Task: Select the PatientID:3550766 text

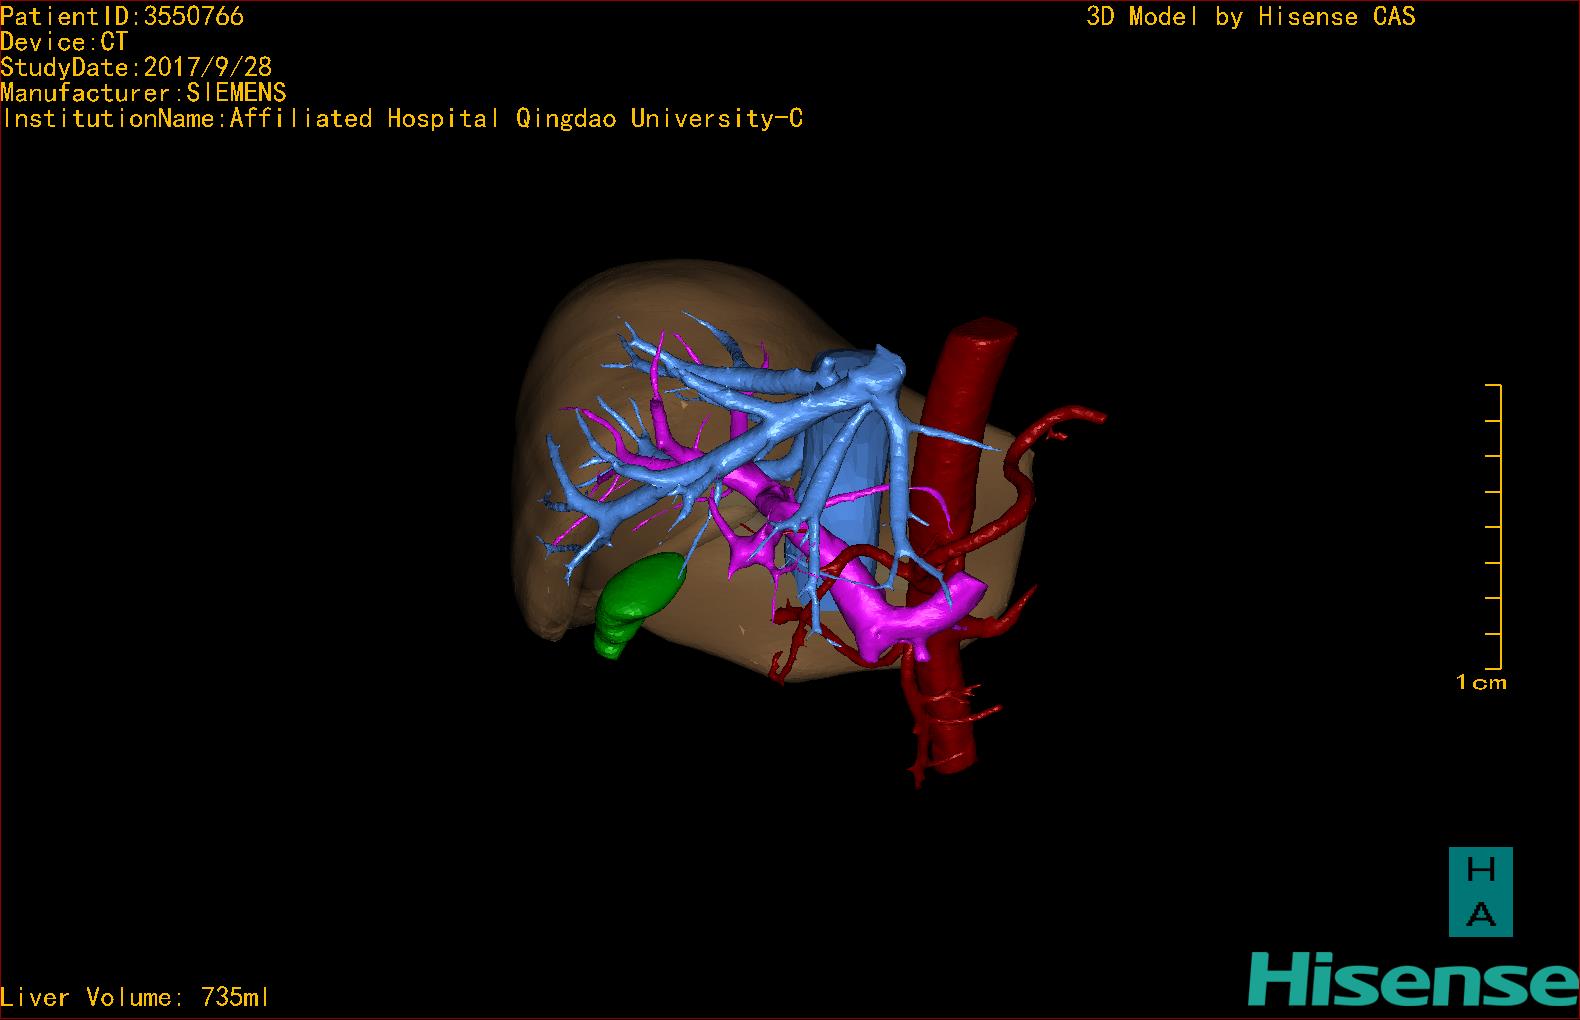Action: tap(122, 16)
